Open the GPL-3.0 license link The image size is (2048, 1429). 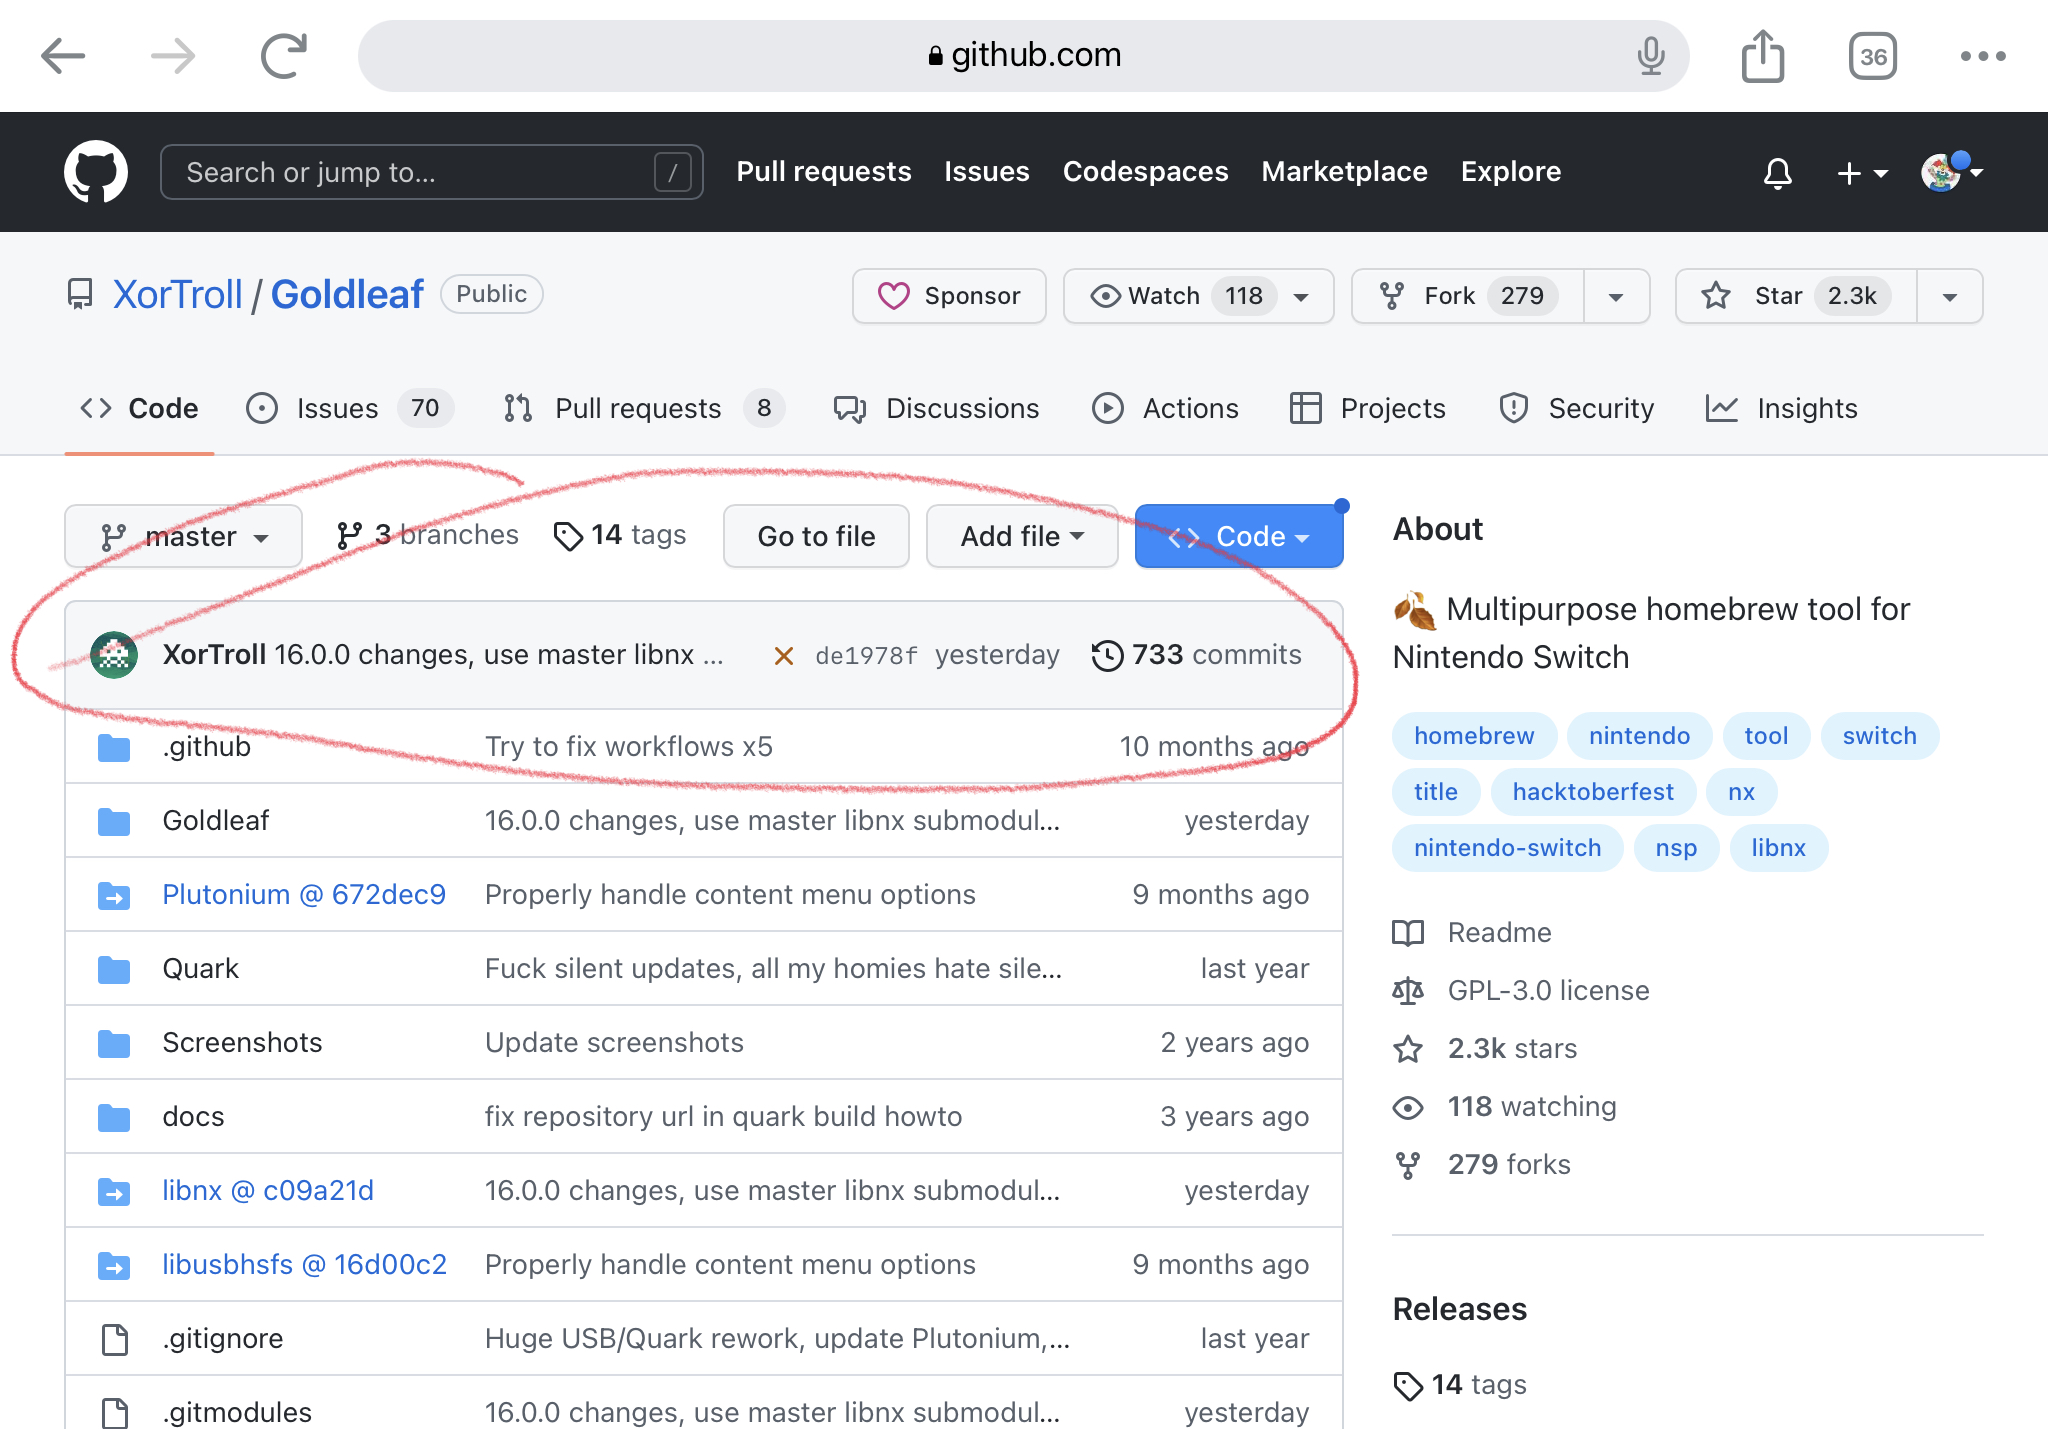click(1521, 991)
